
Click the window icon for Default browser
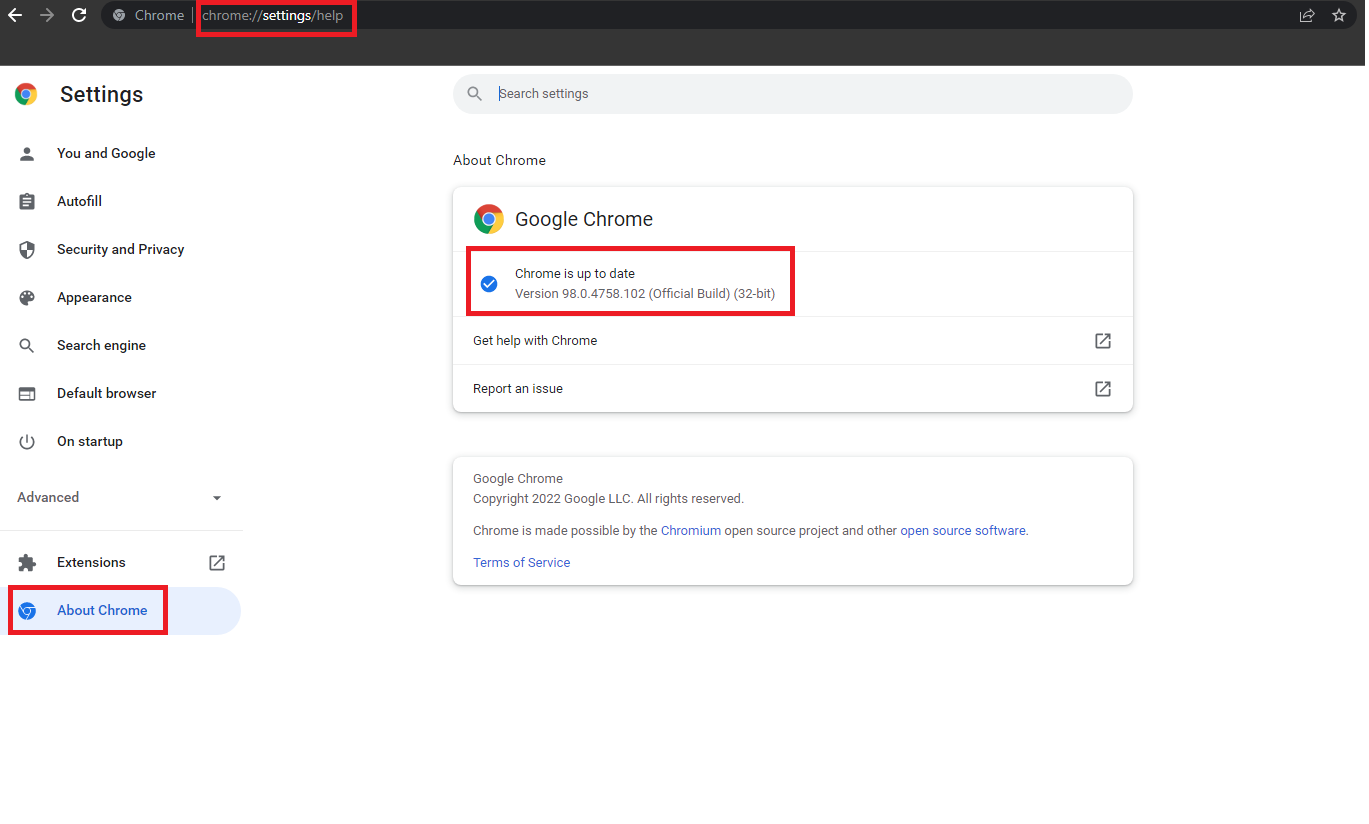click(27, 393)
